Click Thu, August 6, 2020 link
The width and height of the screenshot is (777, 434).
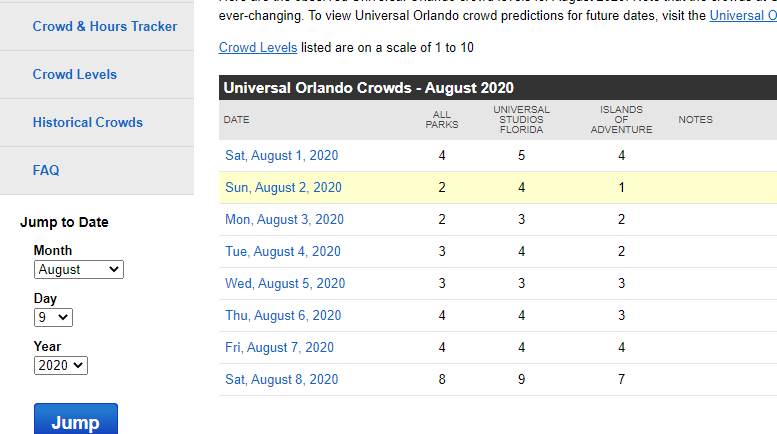283,315
